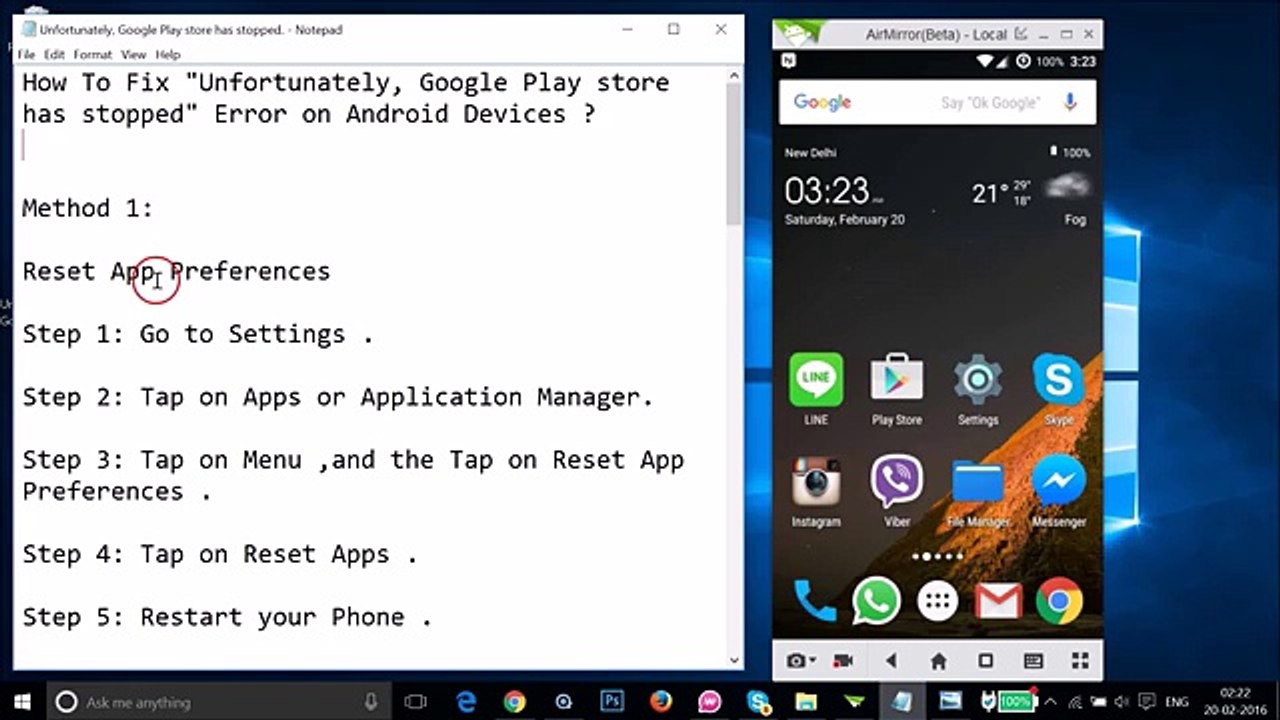Click the Notepad scrollbar up arrow
Image resolution: width=1280 pixels, height=720 pixels.
point(734,74)
